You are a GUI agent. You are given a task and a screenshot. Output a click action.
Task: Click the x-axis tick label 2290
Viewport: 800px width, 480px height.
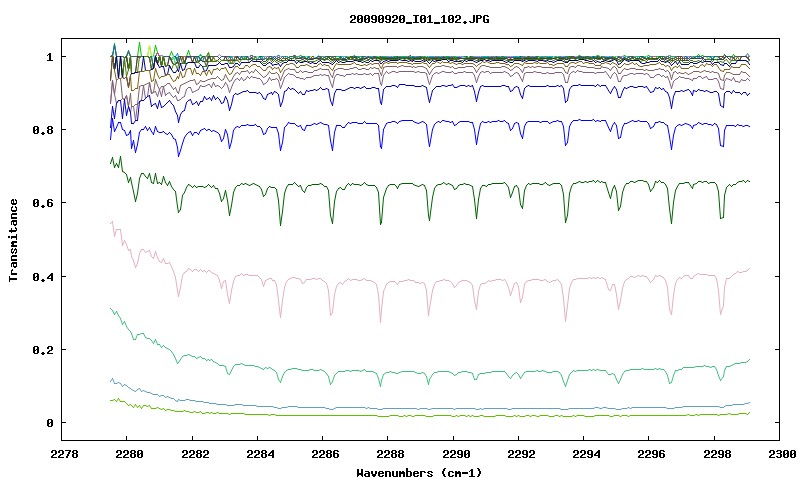pos(456,454)
